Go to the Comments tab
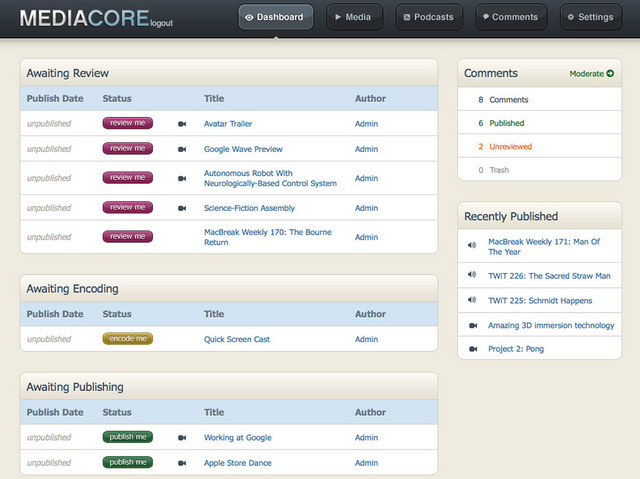This screenshot has height=479, width=640. [x=511, y=17]
